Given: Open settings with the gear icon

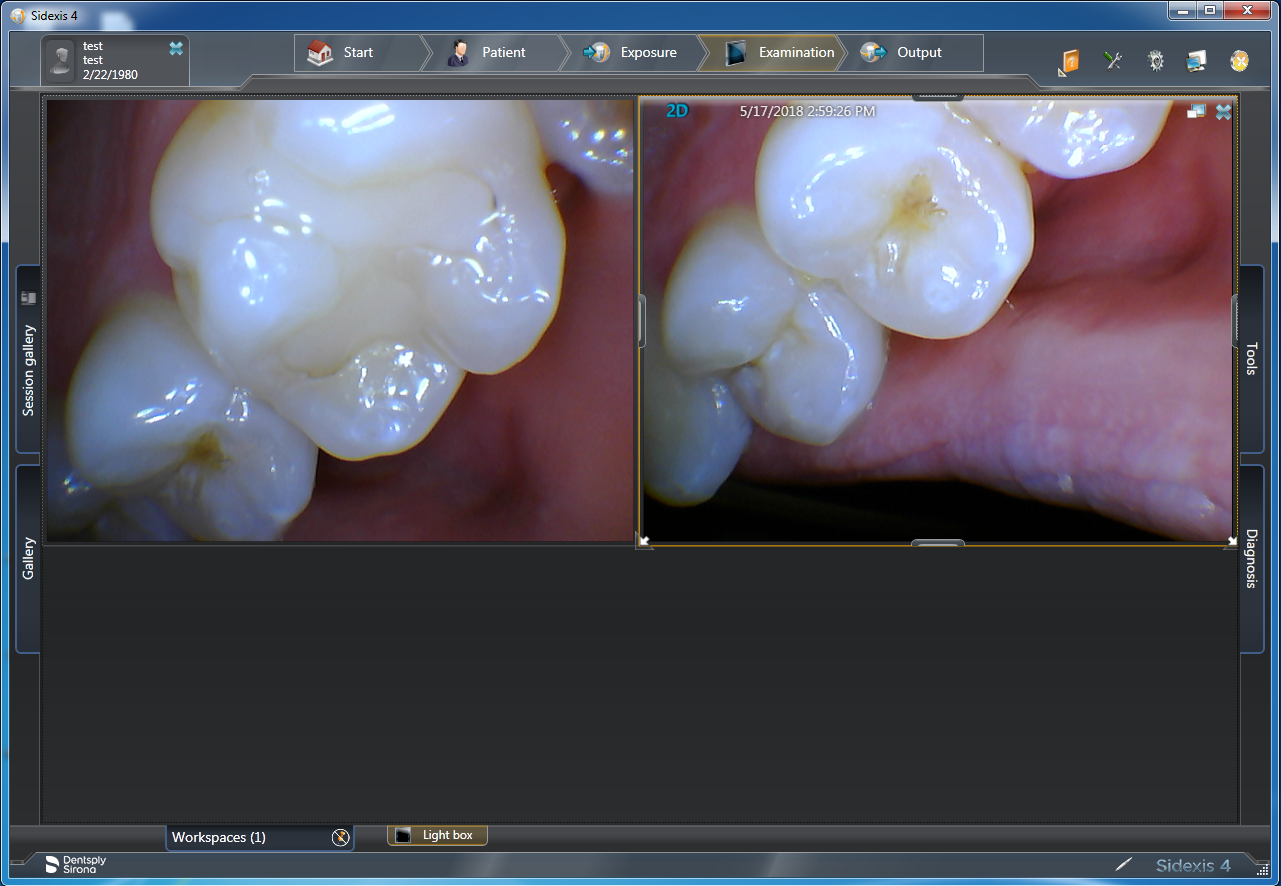Looking at the screenshot, I should 1156,61.
